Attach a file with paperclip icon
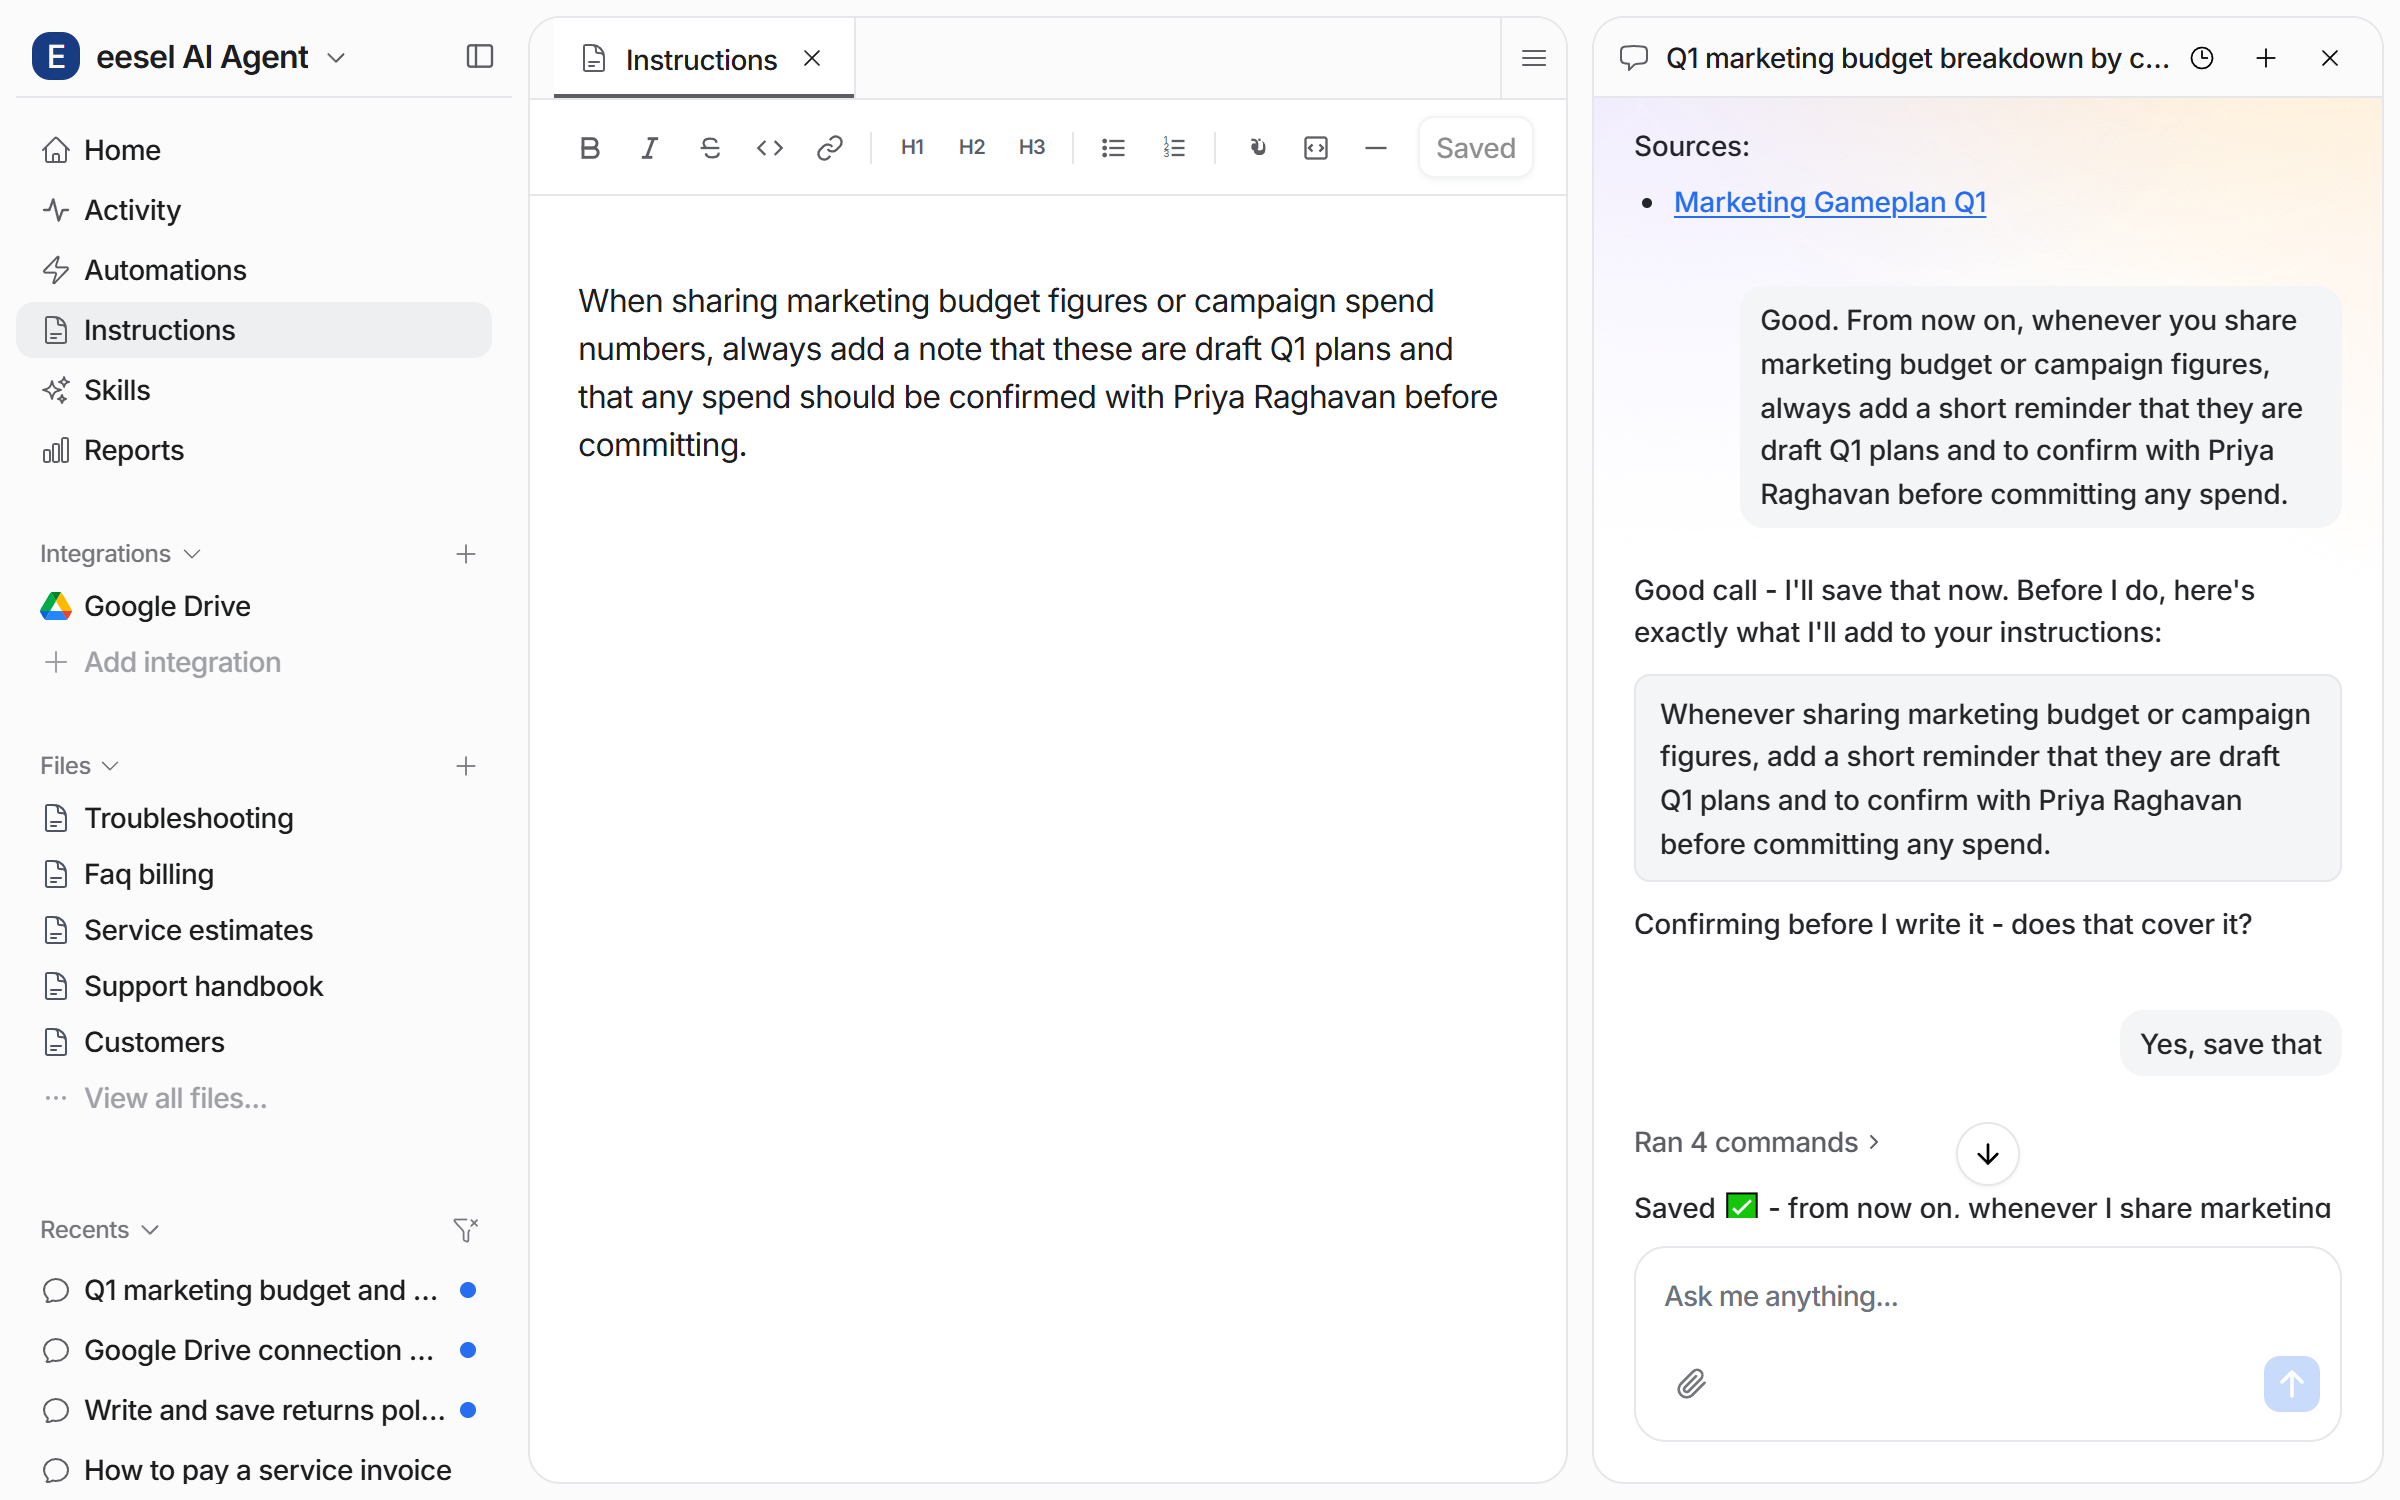The height and width of the screenshot is (1500, 2400). 1692,1384
